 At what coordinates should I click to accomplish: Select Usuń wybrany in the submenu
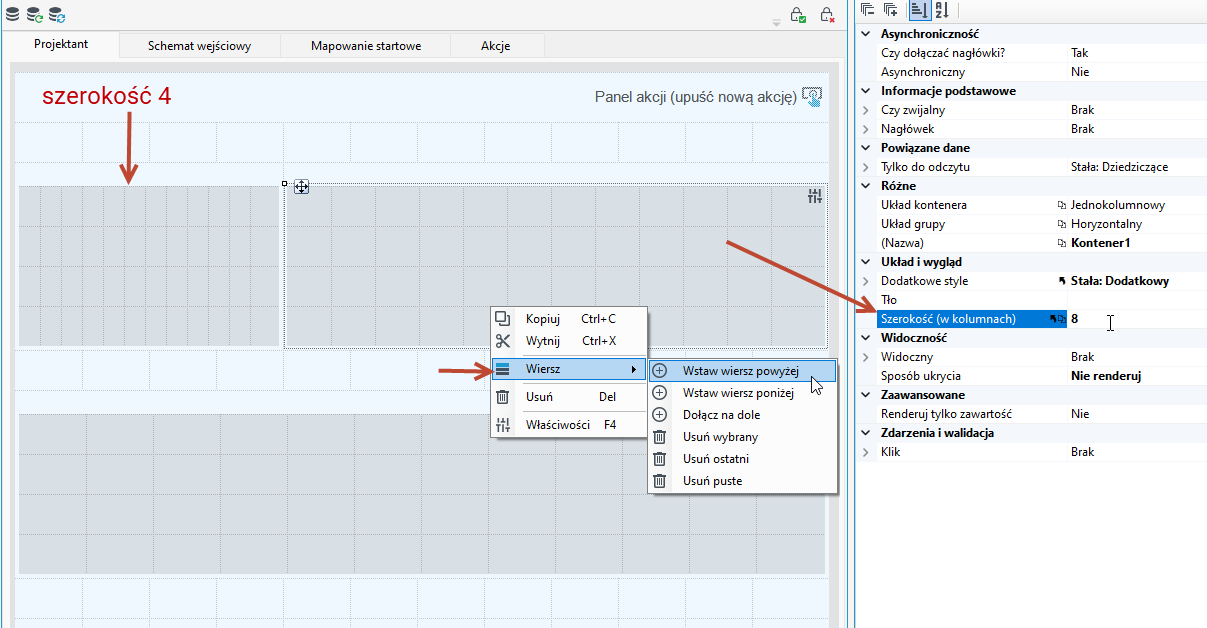(742, 437)
